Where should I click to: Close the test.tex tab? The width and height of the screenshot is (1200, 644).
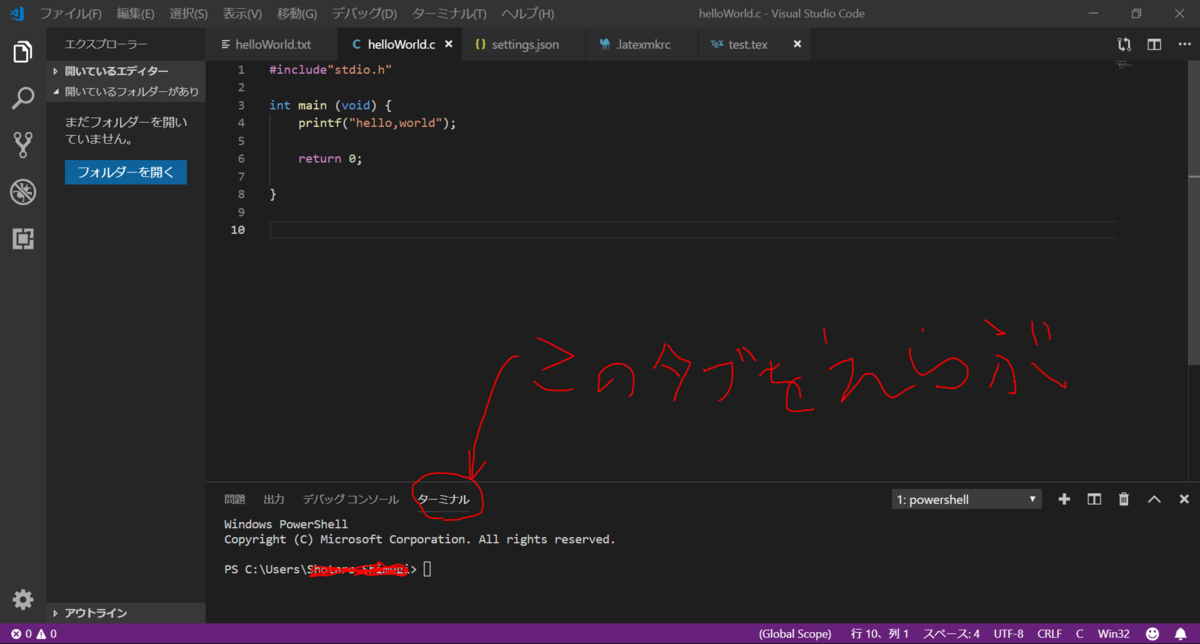[x=797, y=44]
